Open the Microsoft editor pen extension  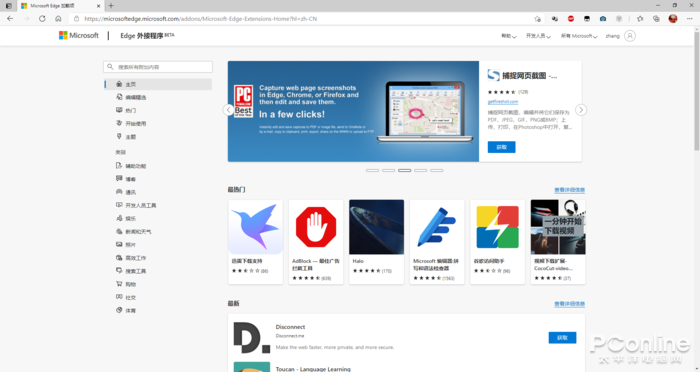coord(437,242)
